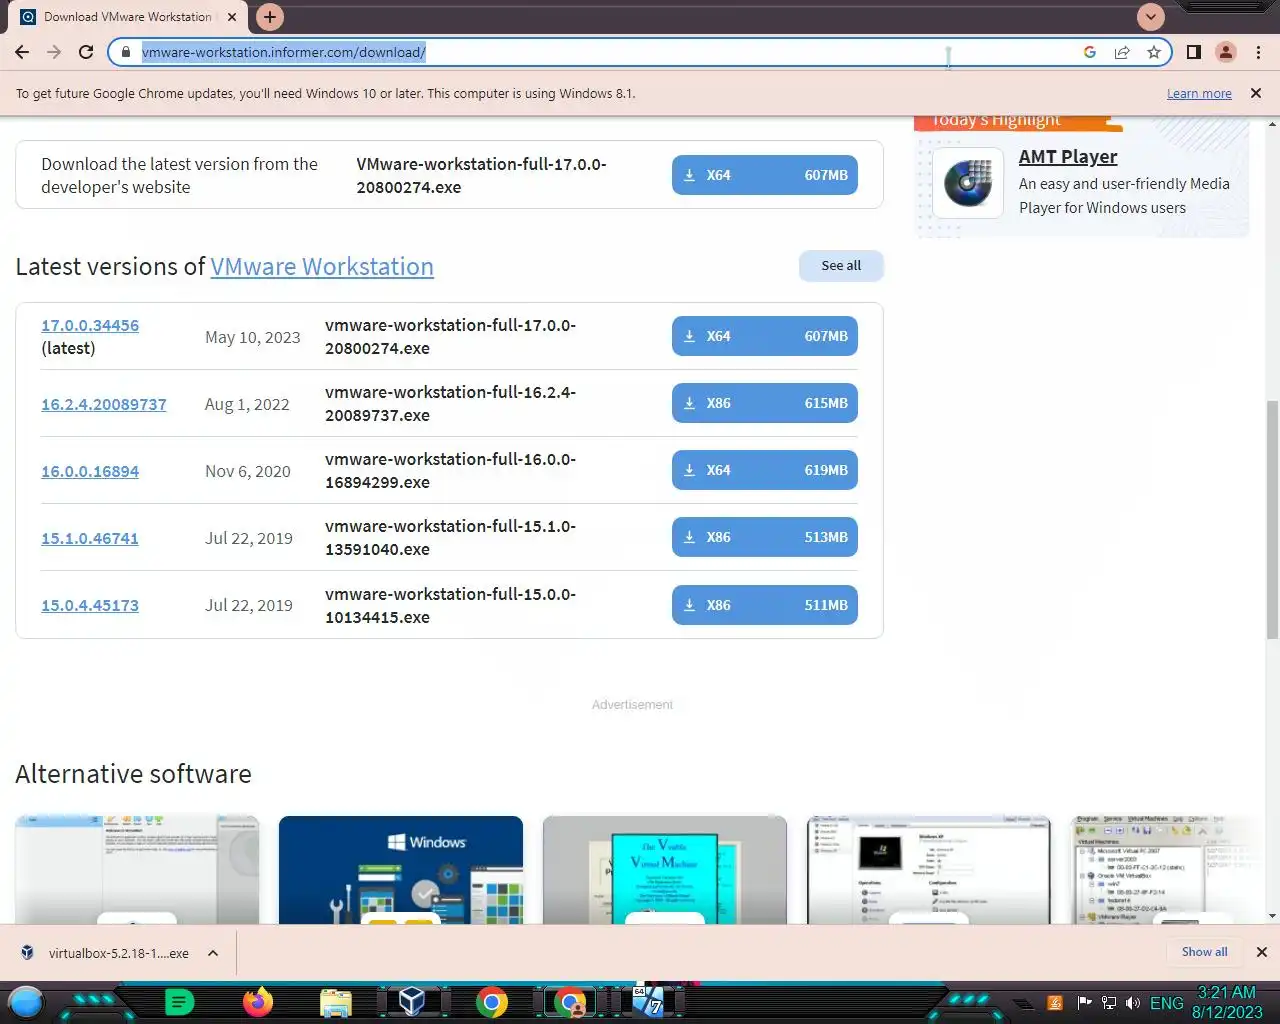Image resolution: width=1280 pixels, height=1024 pixels.
Task: Open the Chrome three-dot menu
Action: (x=1258, y=52)
